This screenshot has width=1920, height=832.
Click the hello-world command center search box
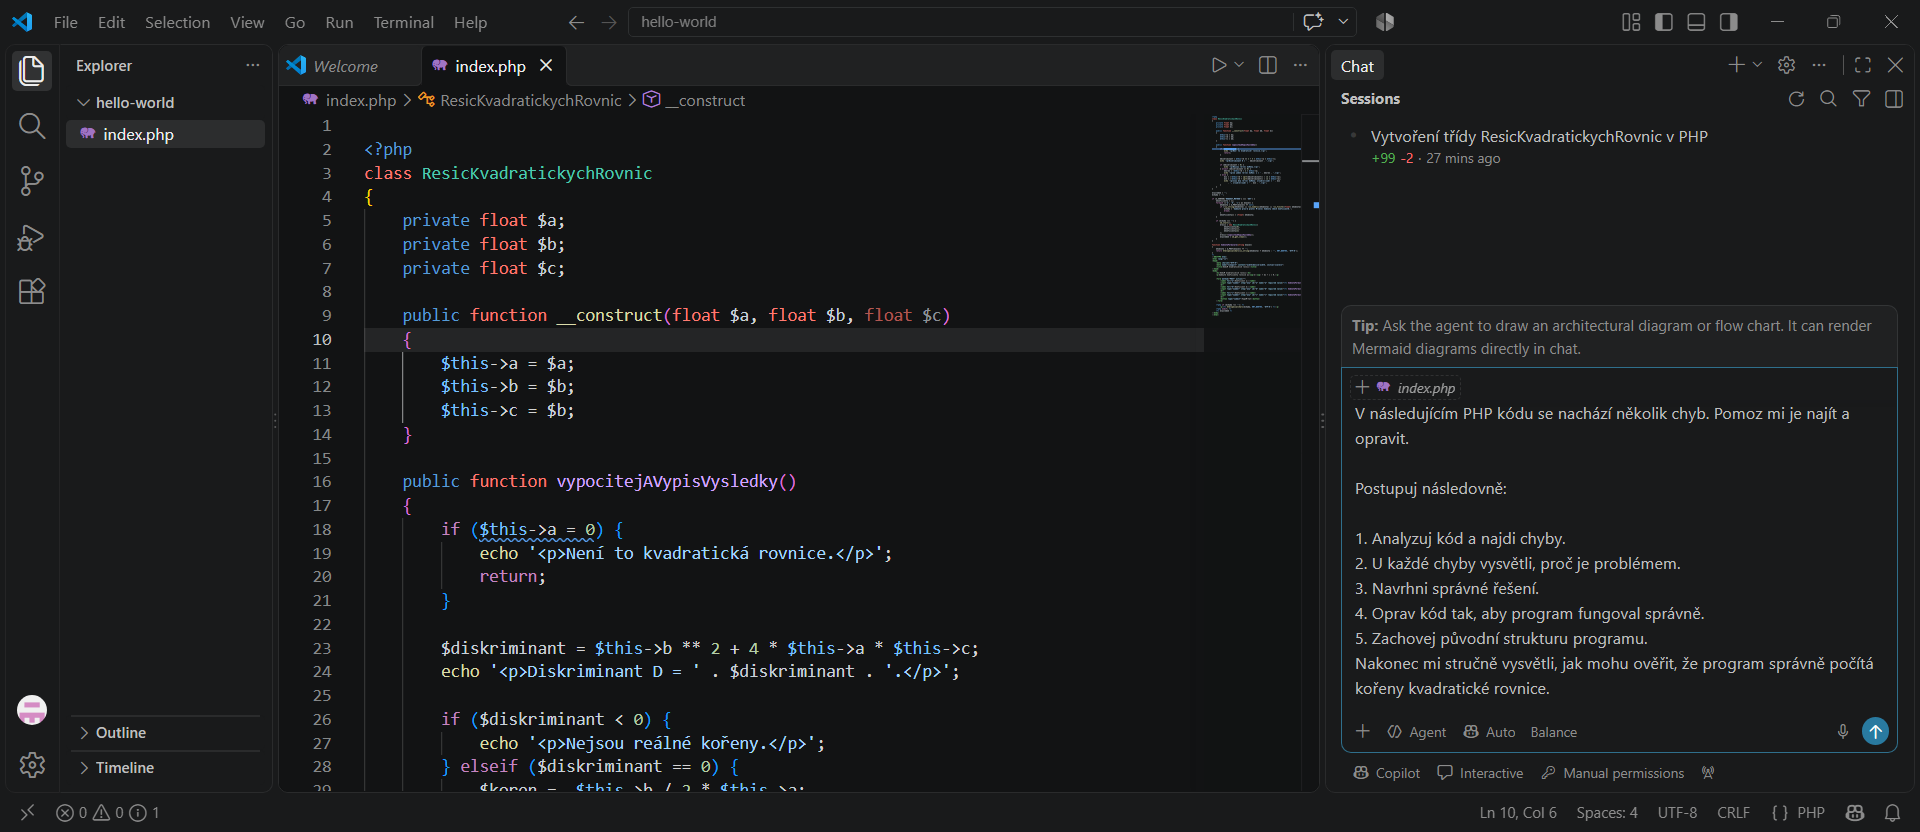click(x=960, y=22)
